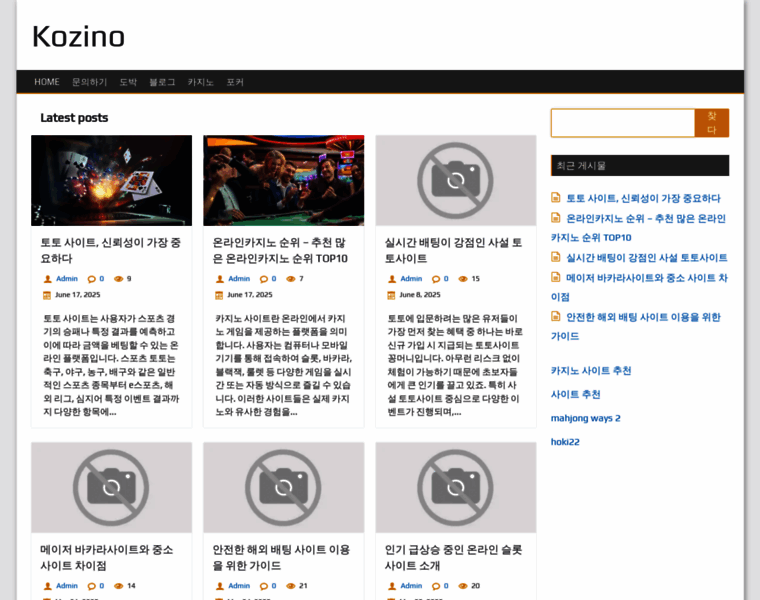Click eye views icon showing 7
Image resolution: width=760 pixels, height=600 pixels.
[x=290, y=279]
